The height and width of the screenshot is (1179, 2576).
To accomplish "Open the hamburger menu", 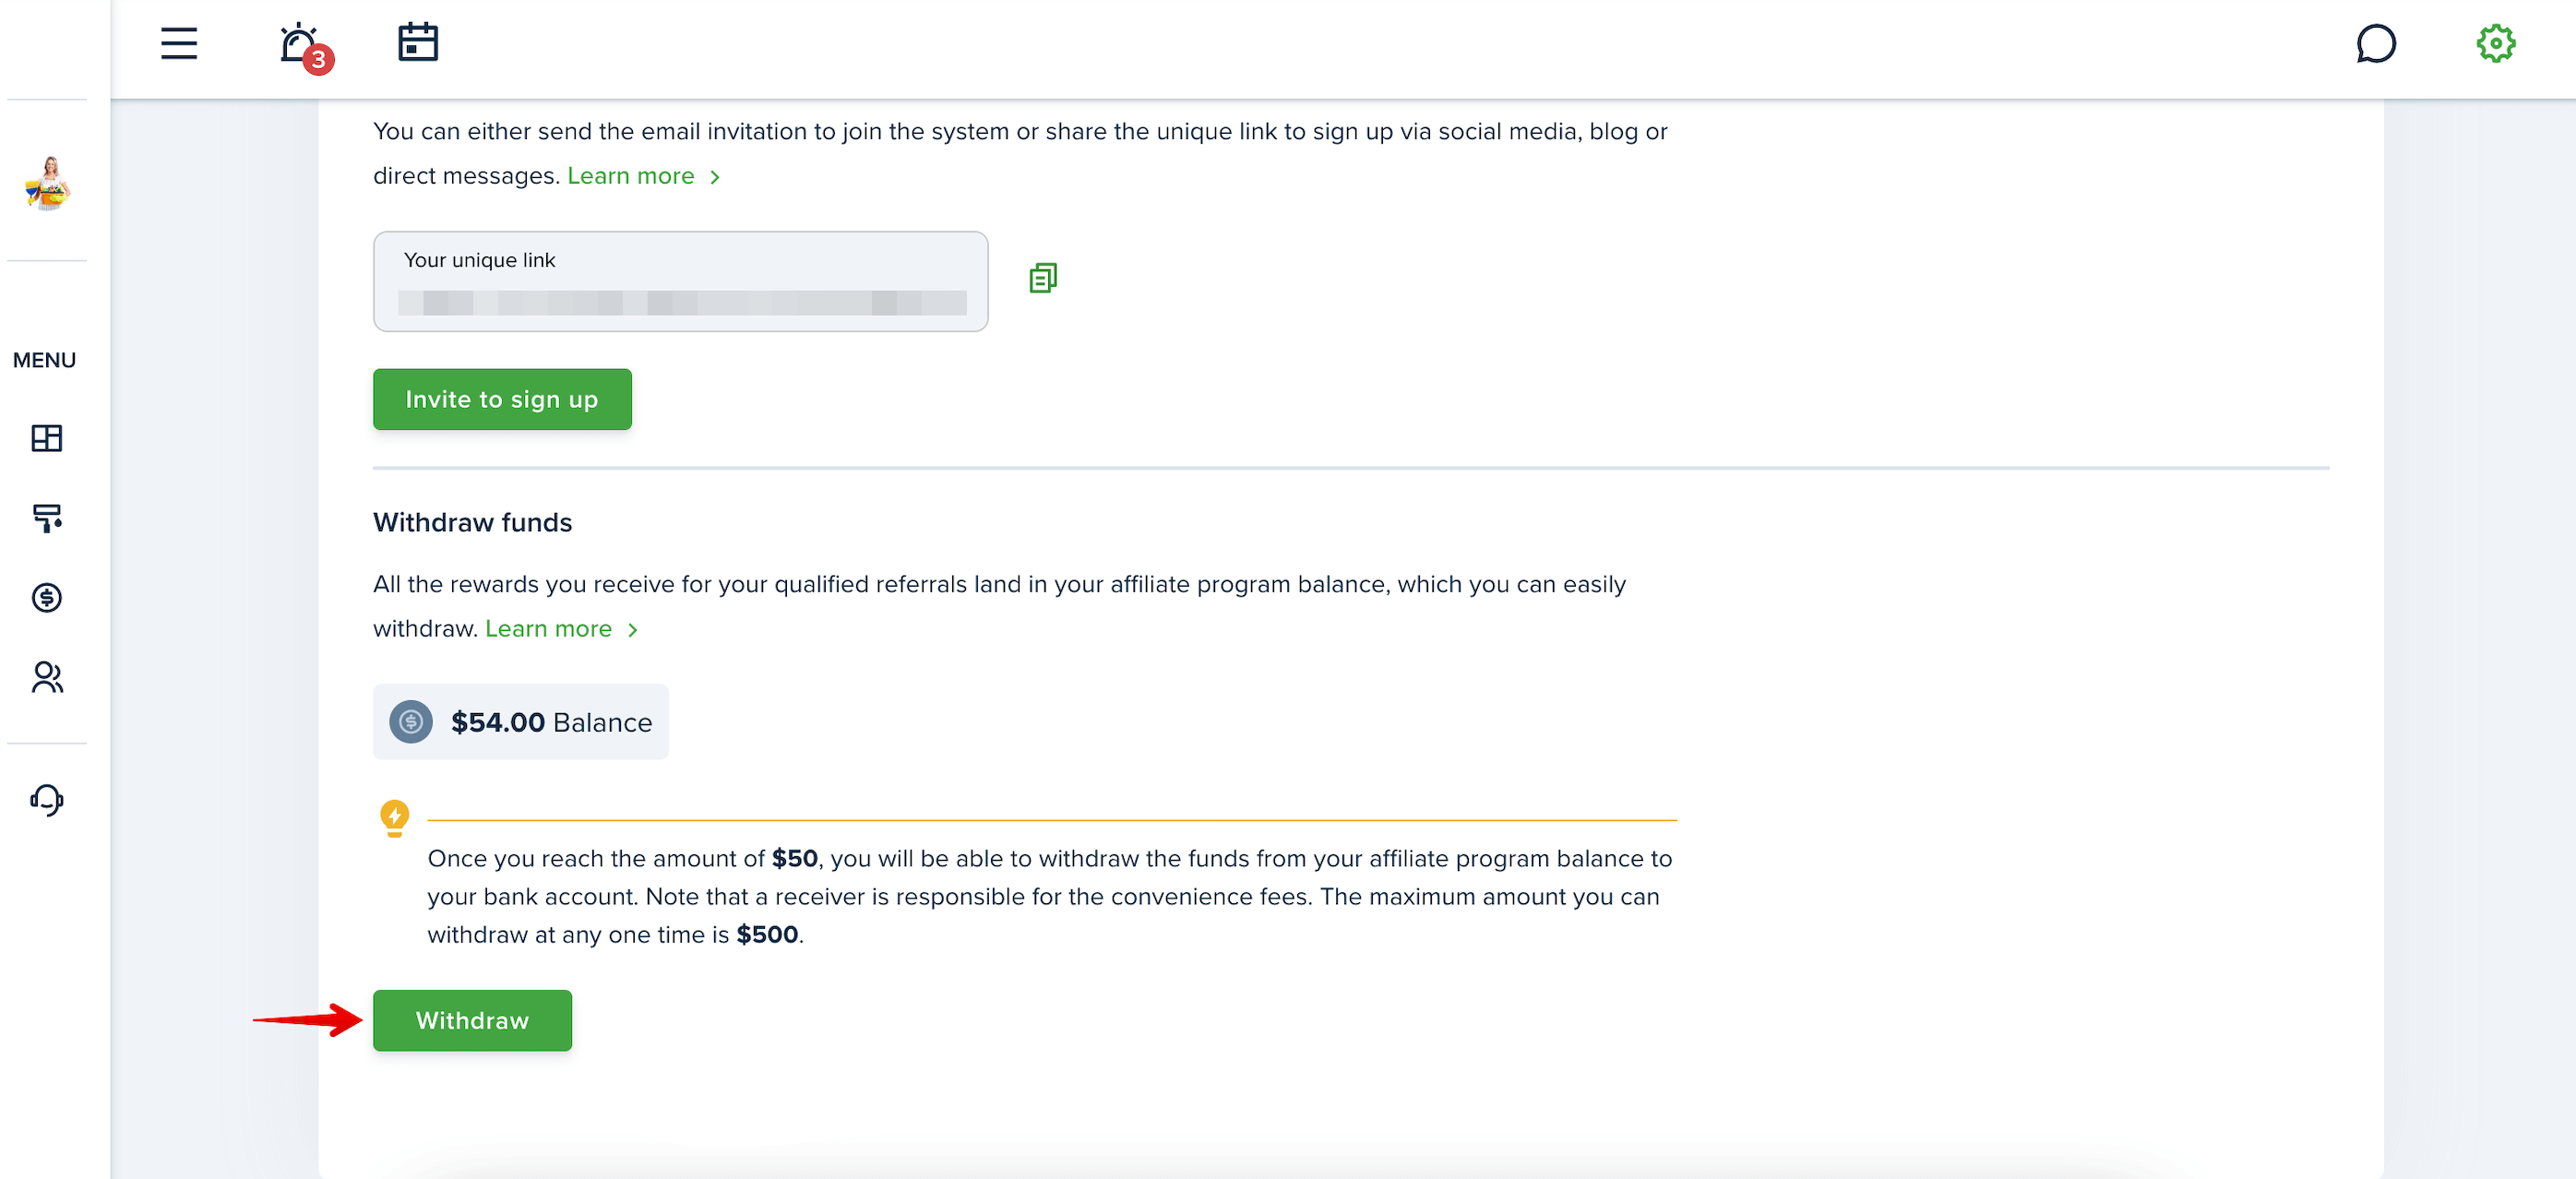I will point(179,43).
